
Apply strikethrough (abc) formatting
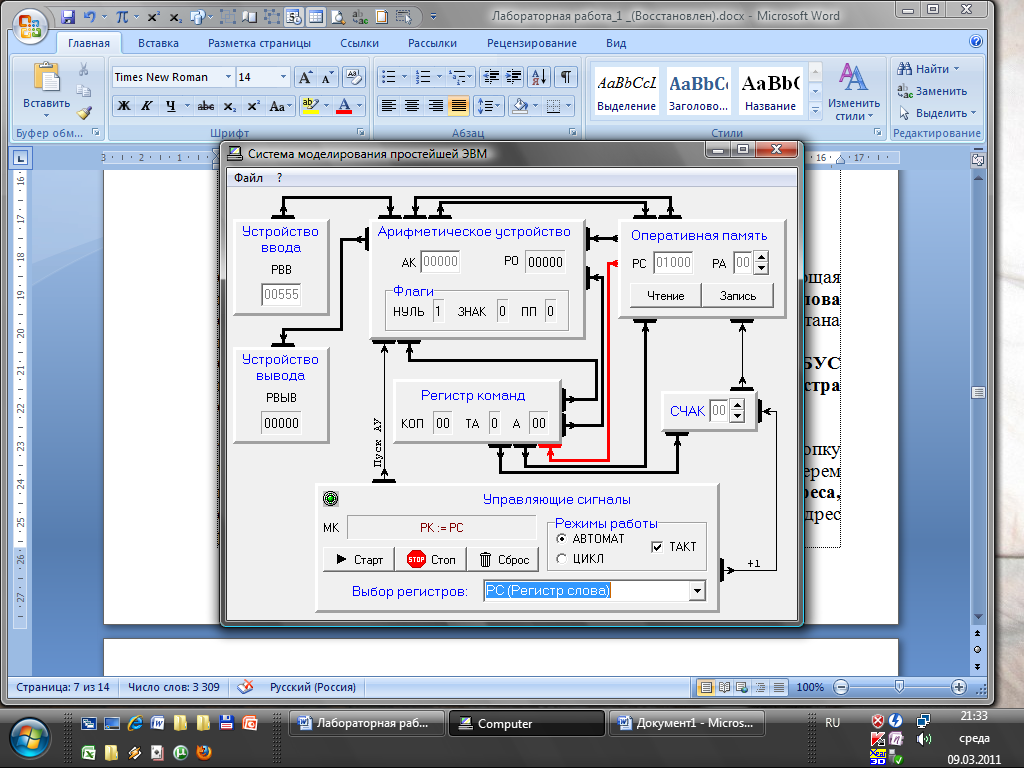[x=206, y=106]
